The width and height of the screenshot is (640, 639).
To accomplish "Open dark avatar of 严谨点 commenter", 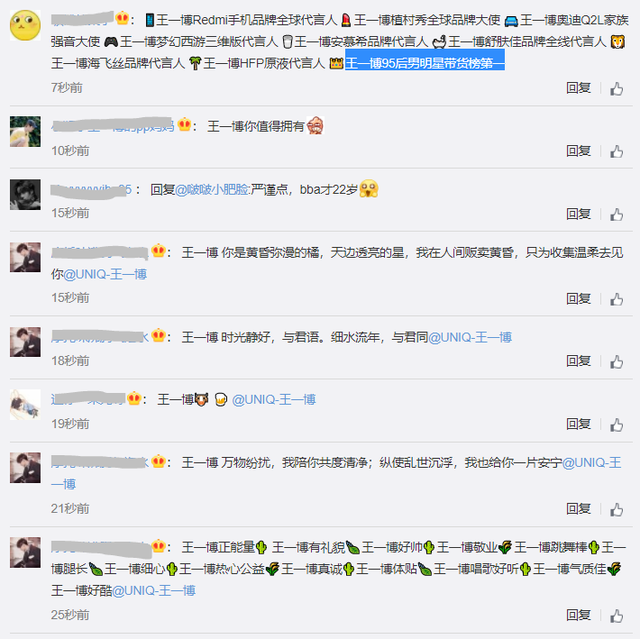I will [25, 195].
